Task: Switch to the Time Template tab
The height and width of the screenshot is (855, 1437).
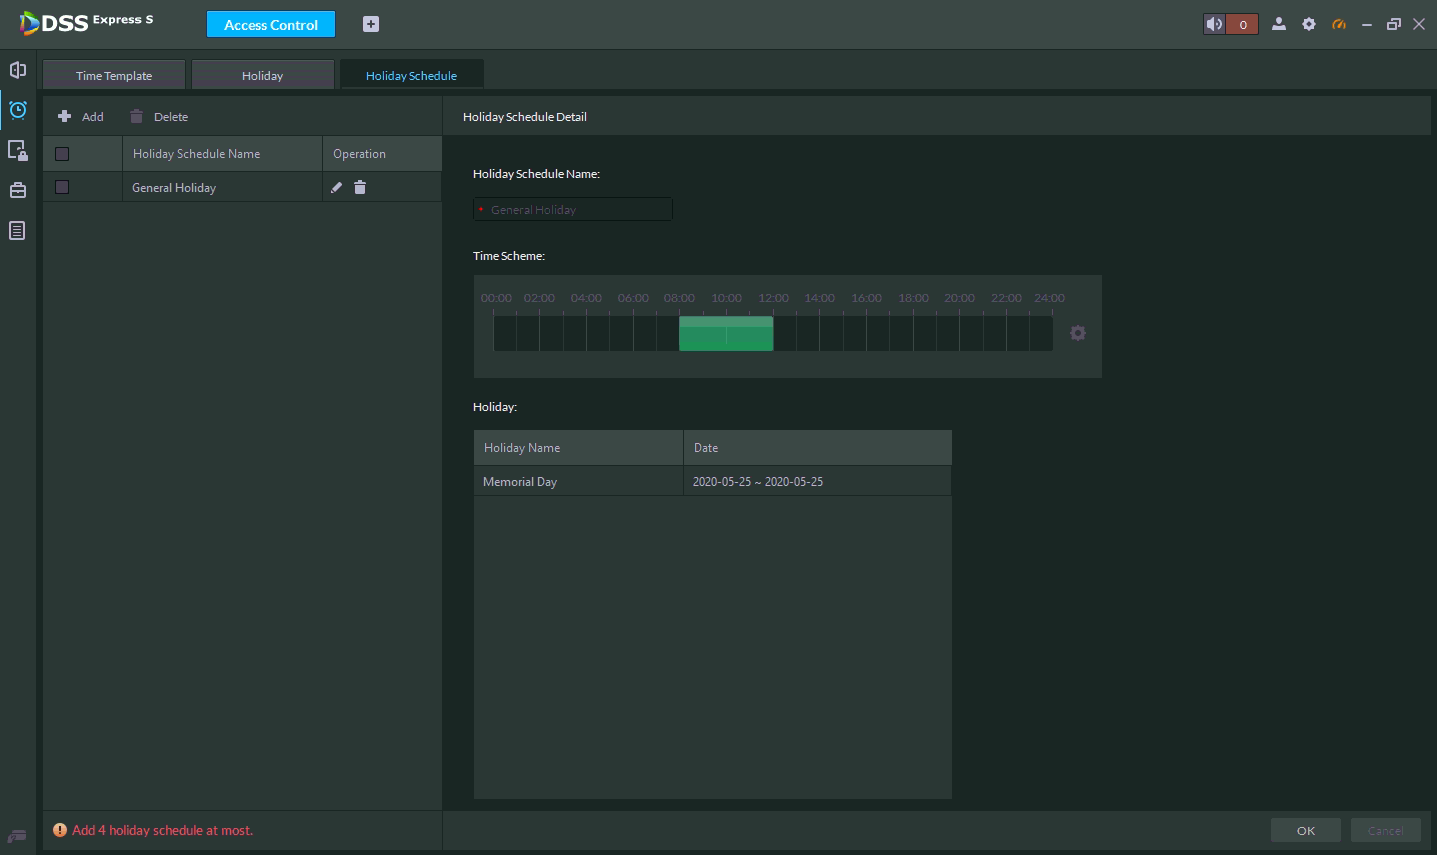Action: pyautogui.click(x=114, y=76)
